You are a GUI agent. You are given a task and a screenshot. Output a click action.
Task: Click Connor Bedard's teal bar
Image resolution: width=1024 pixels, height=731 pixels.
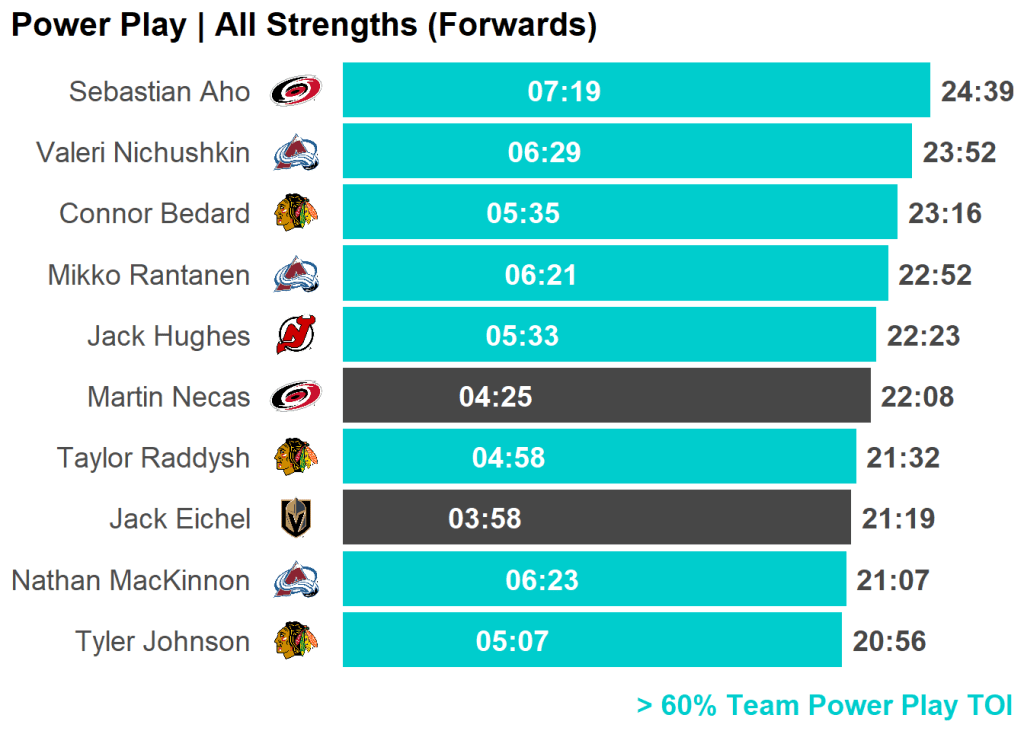tap(619, 213)
